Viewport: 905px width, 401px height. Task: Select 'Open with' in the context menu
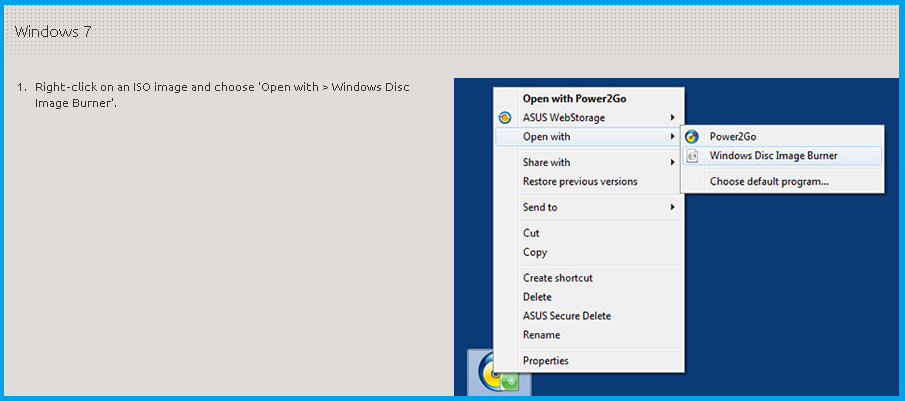(589, 137)
